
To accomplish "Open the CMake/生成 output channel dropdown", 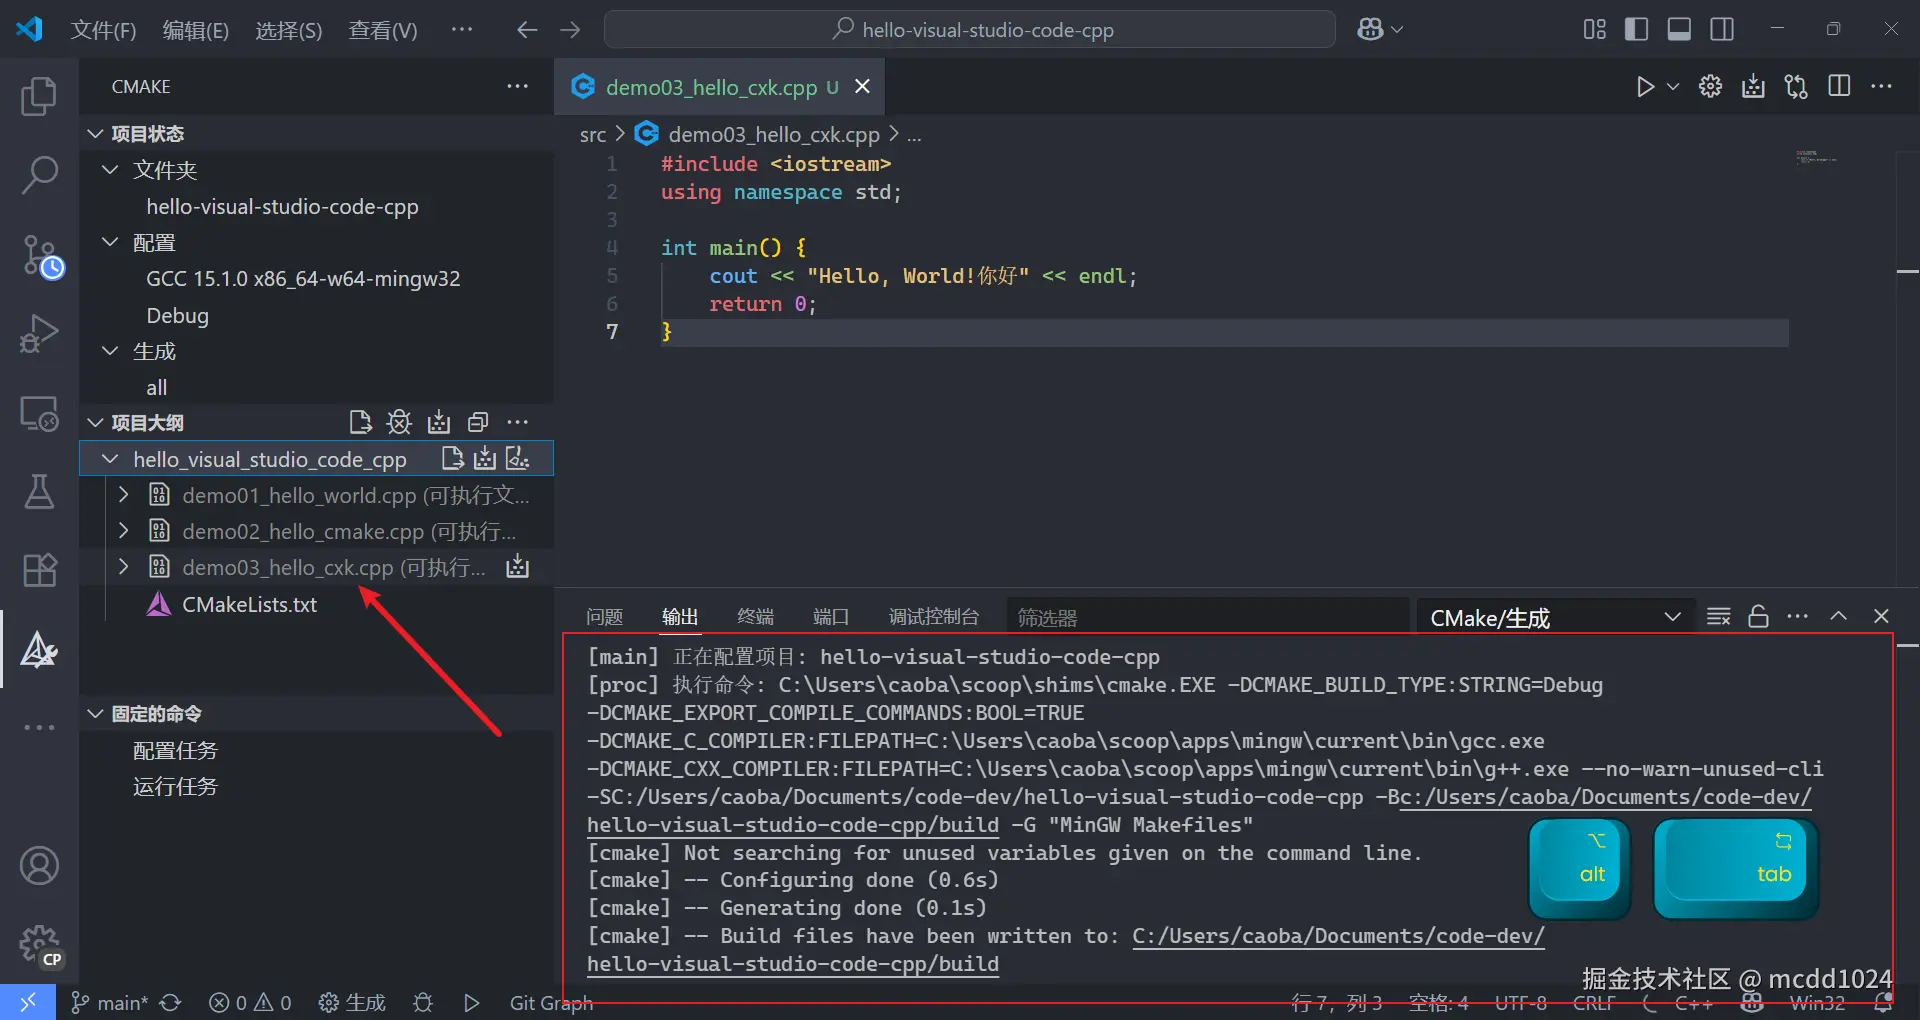I will pos(1555,618).
